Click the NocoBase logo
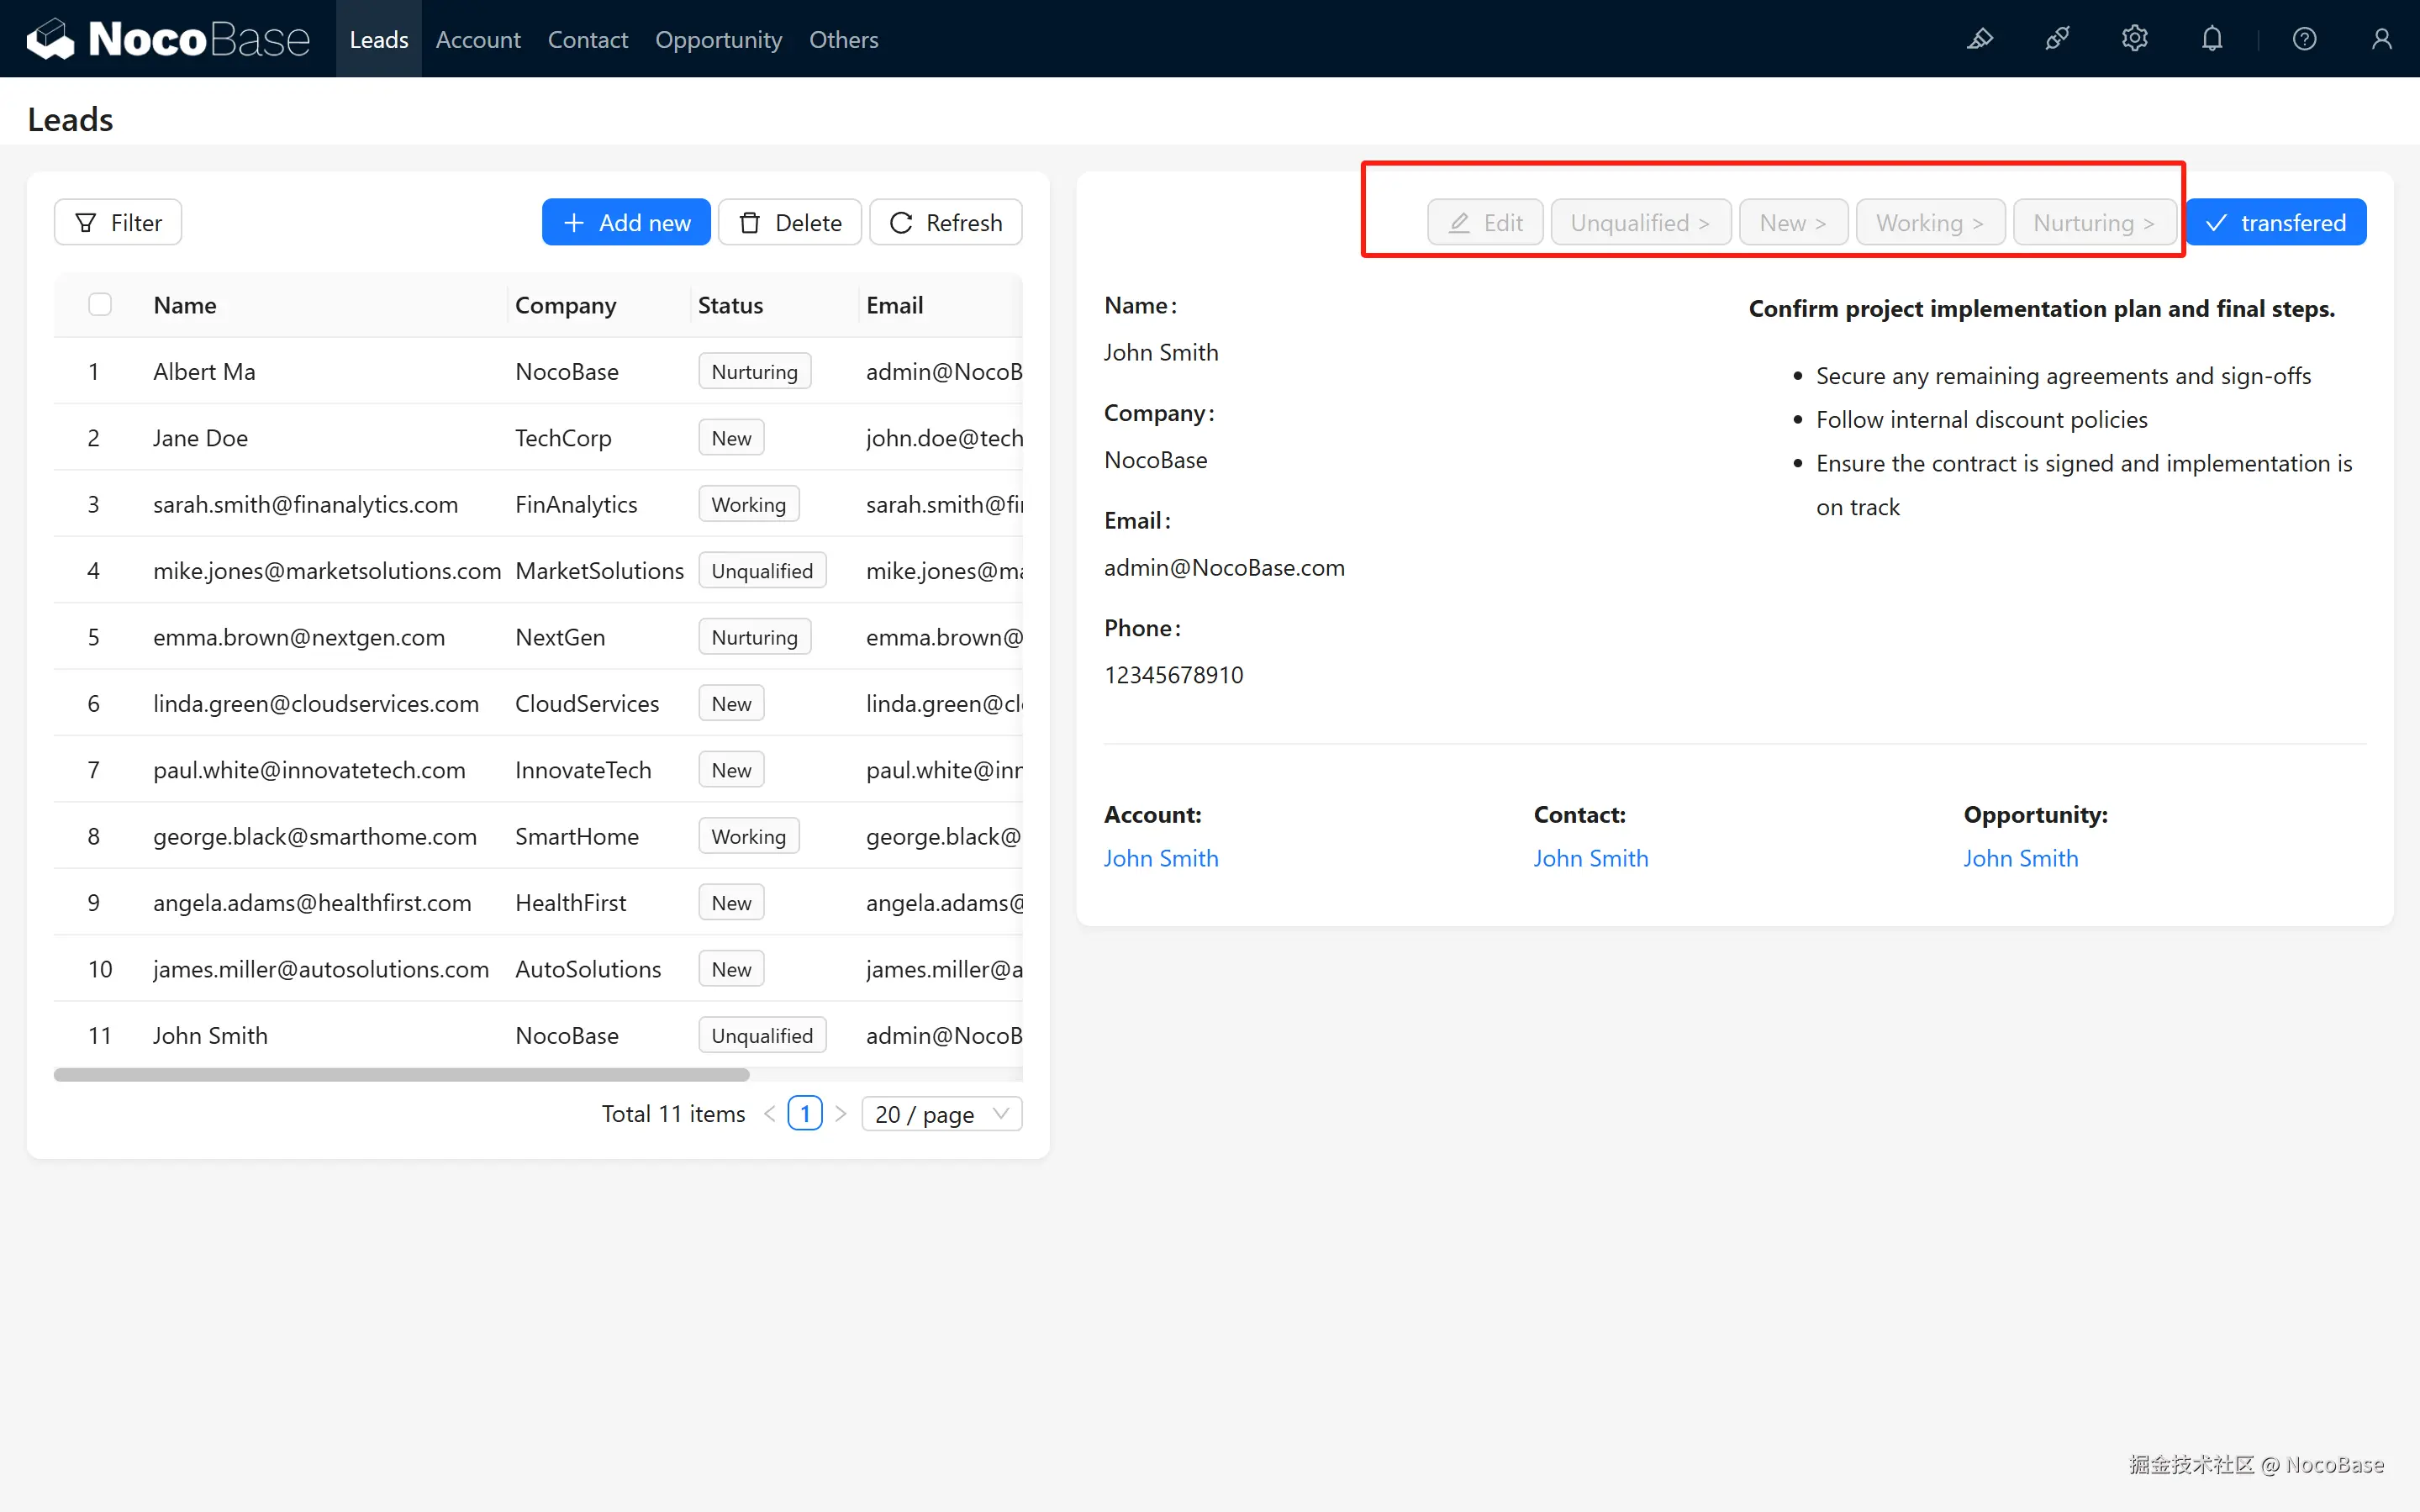The image size is (2420, 1512). pos(168,39)
